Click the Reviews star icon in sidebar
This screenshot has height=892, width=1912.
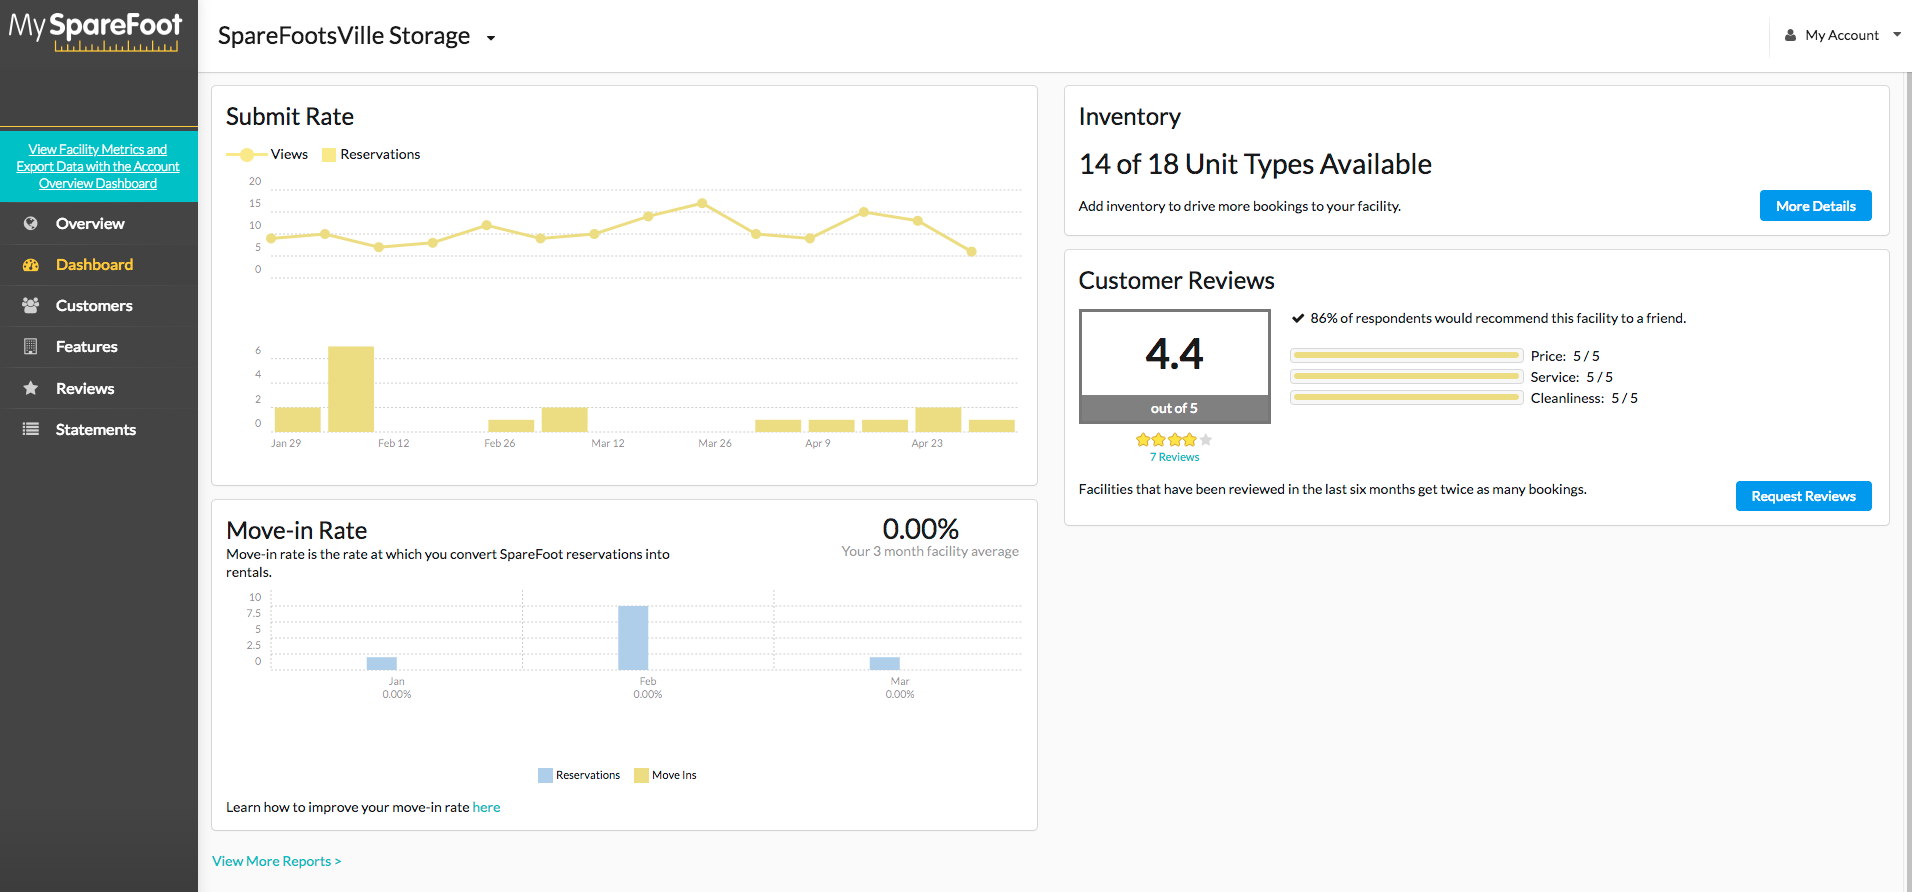(x=31, y=388)
